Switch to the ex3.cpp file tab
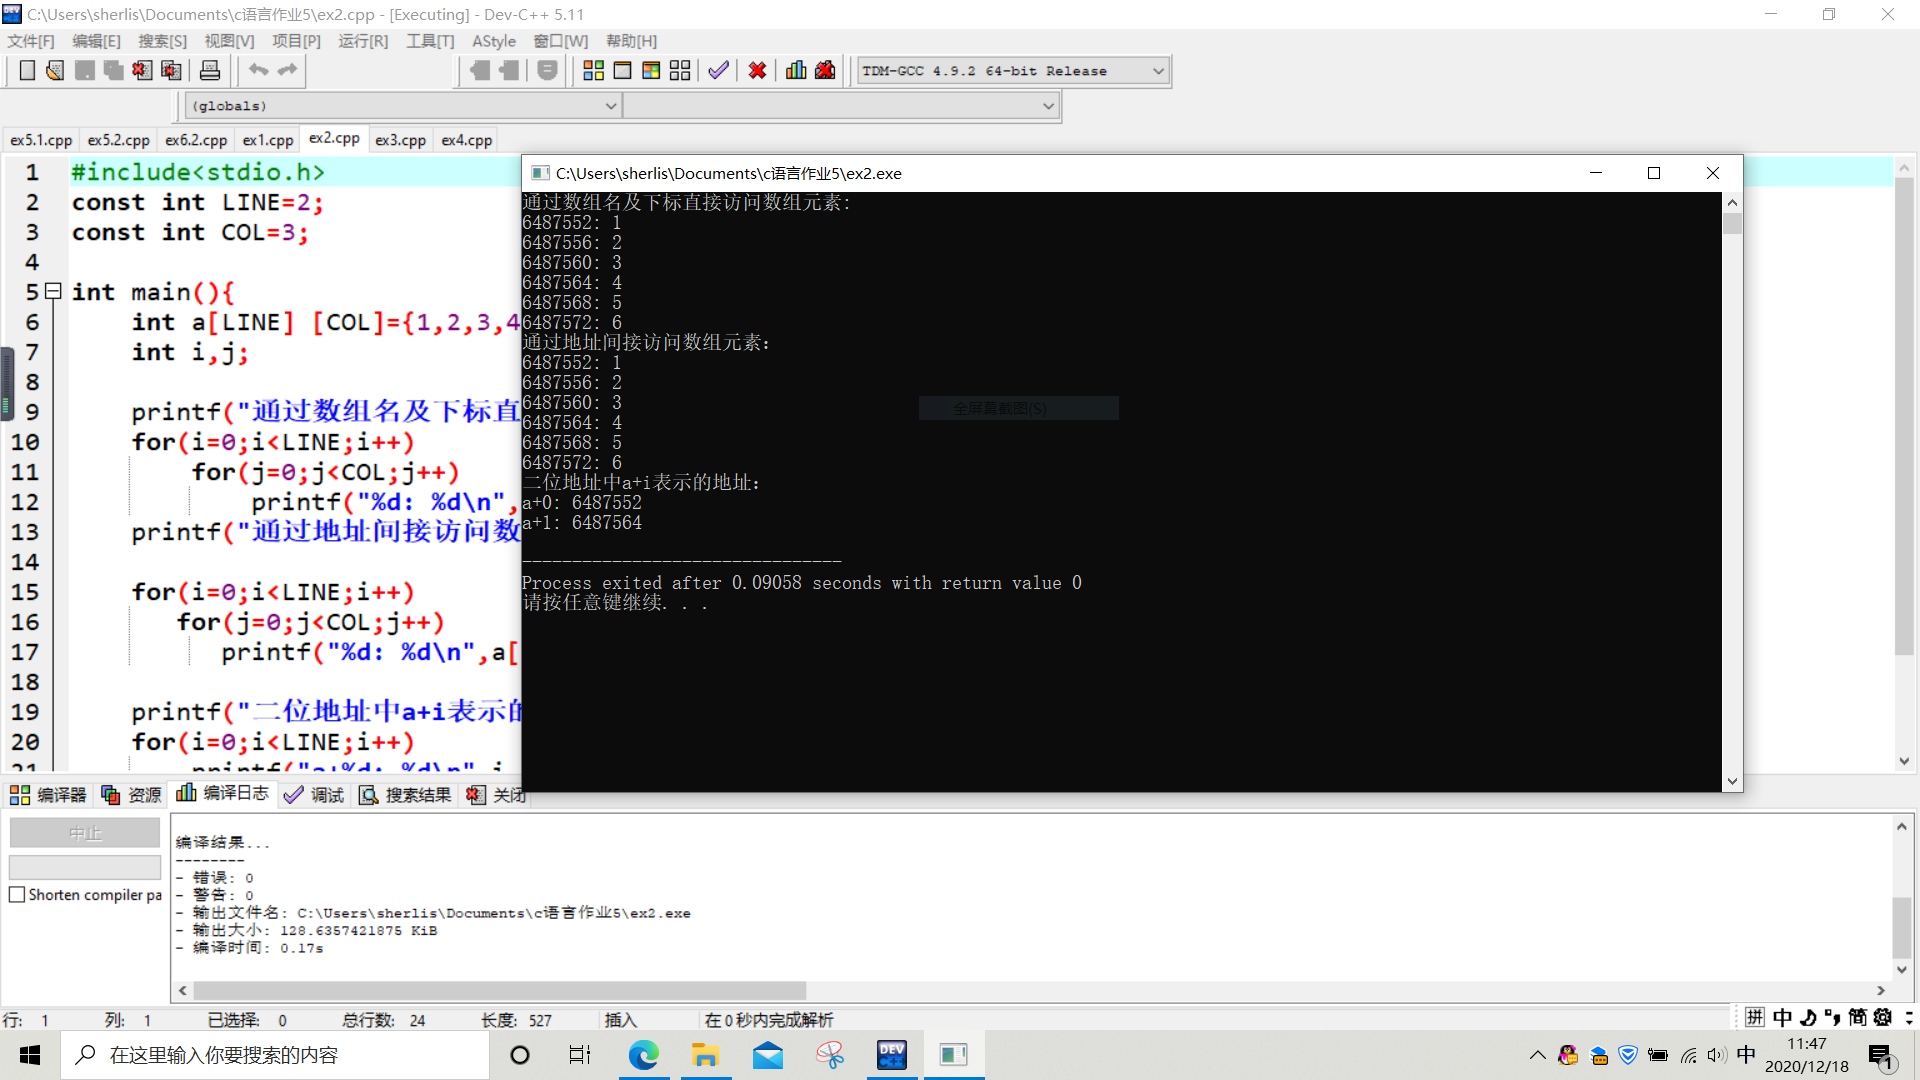 point(400,140)
